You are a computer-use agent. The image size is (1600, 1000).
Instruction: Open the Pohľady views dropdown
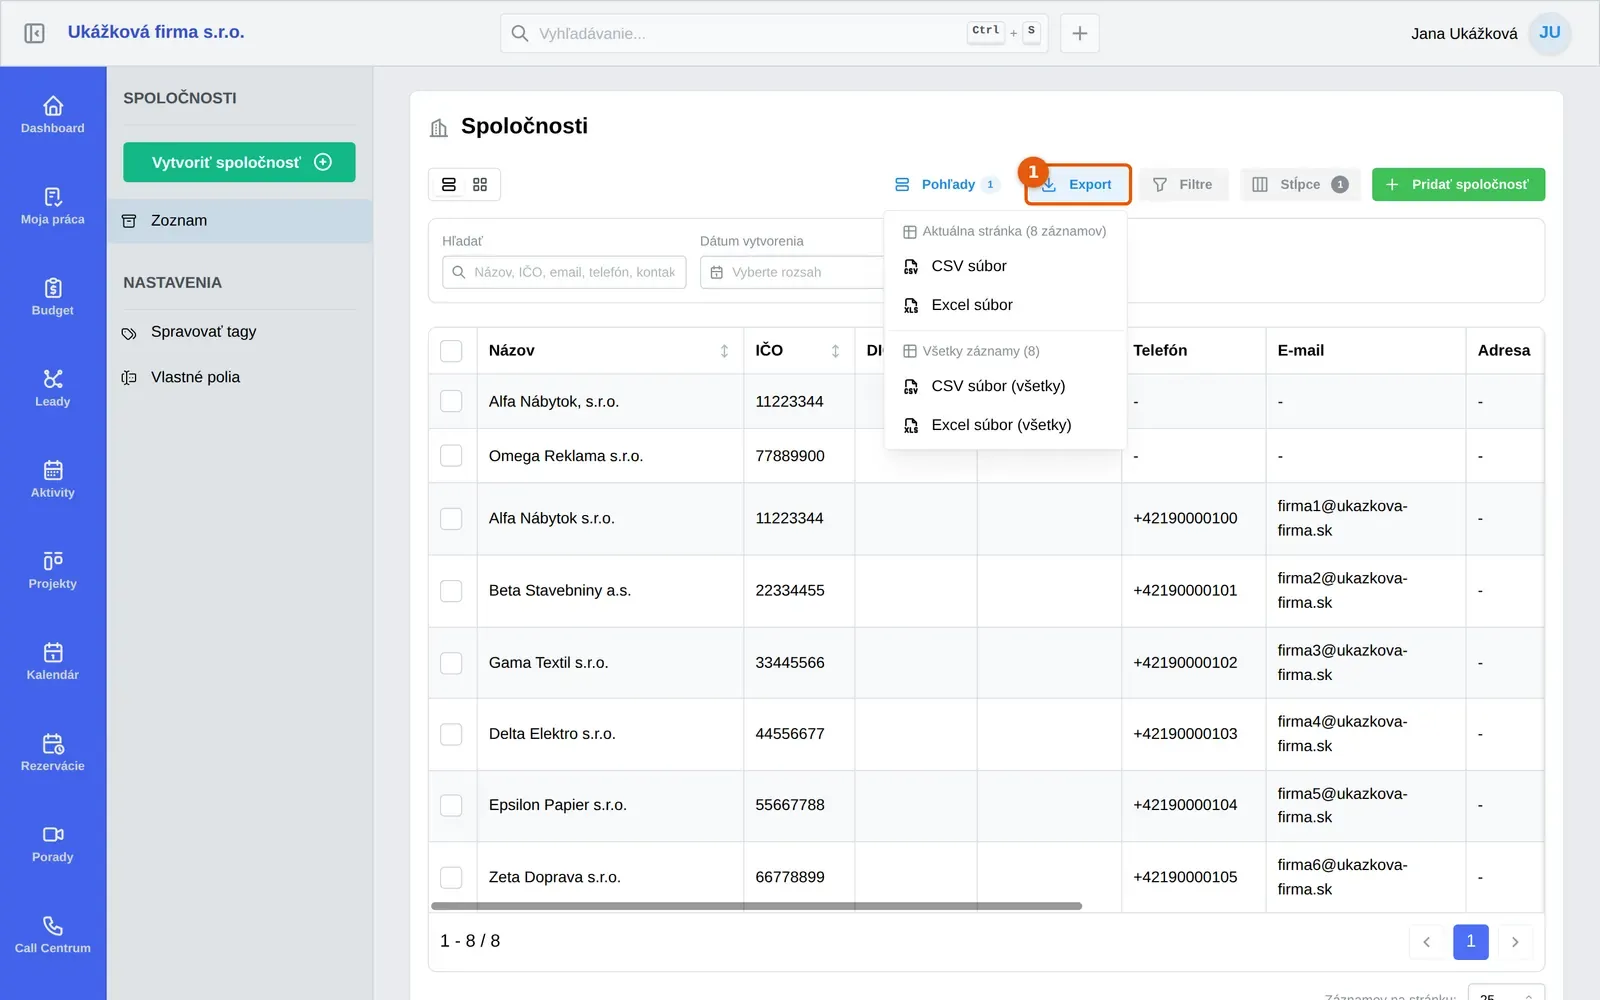click(946, 185)
